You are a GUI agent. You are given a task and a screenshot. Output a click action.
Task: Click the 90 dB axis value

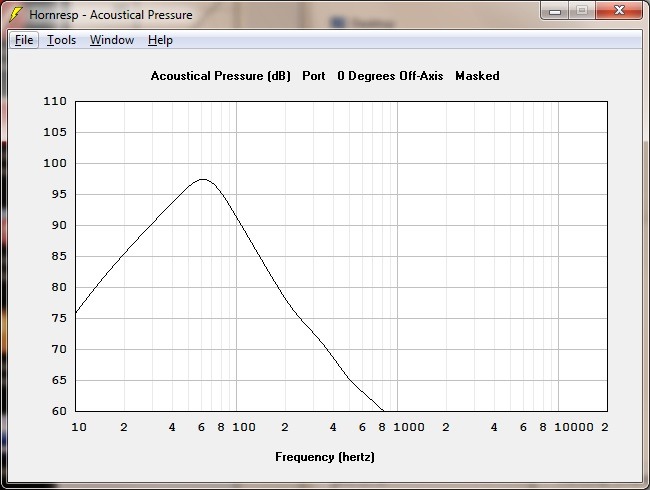[59, 225]
